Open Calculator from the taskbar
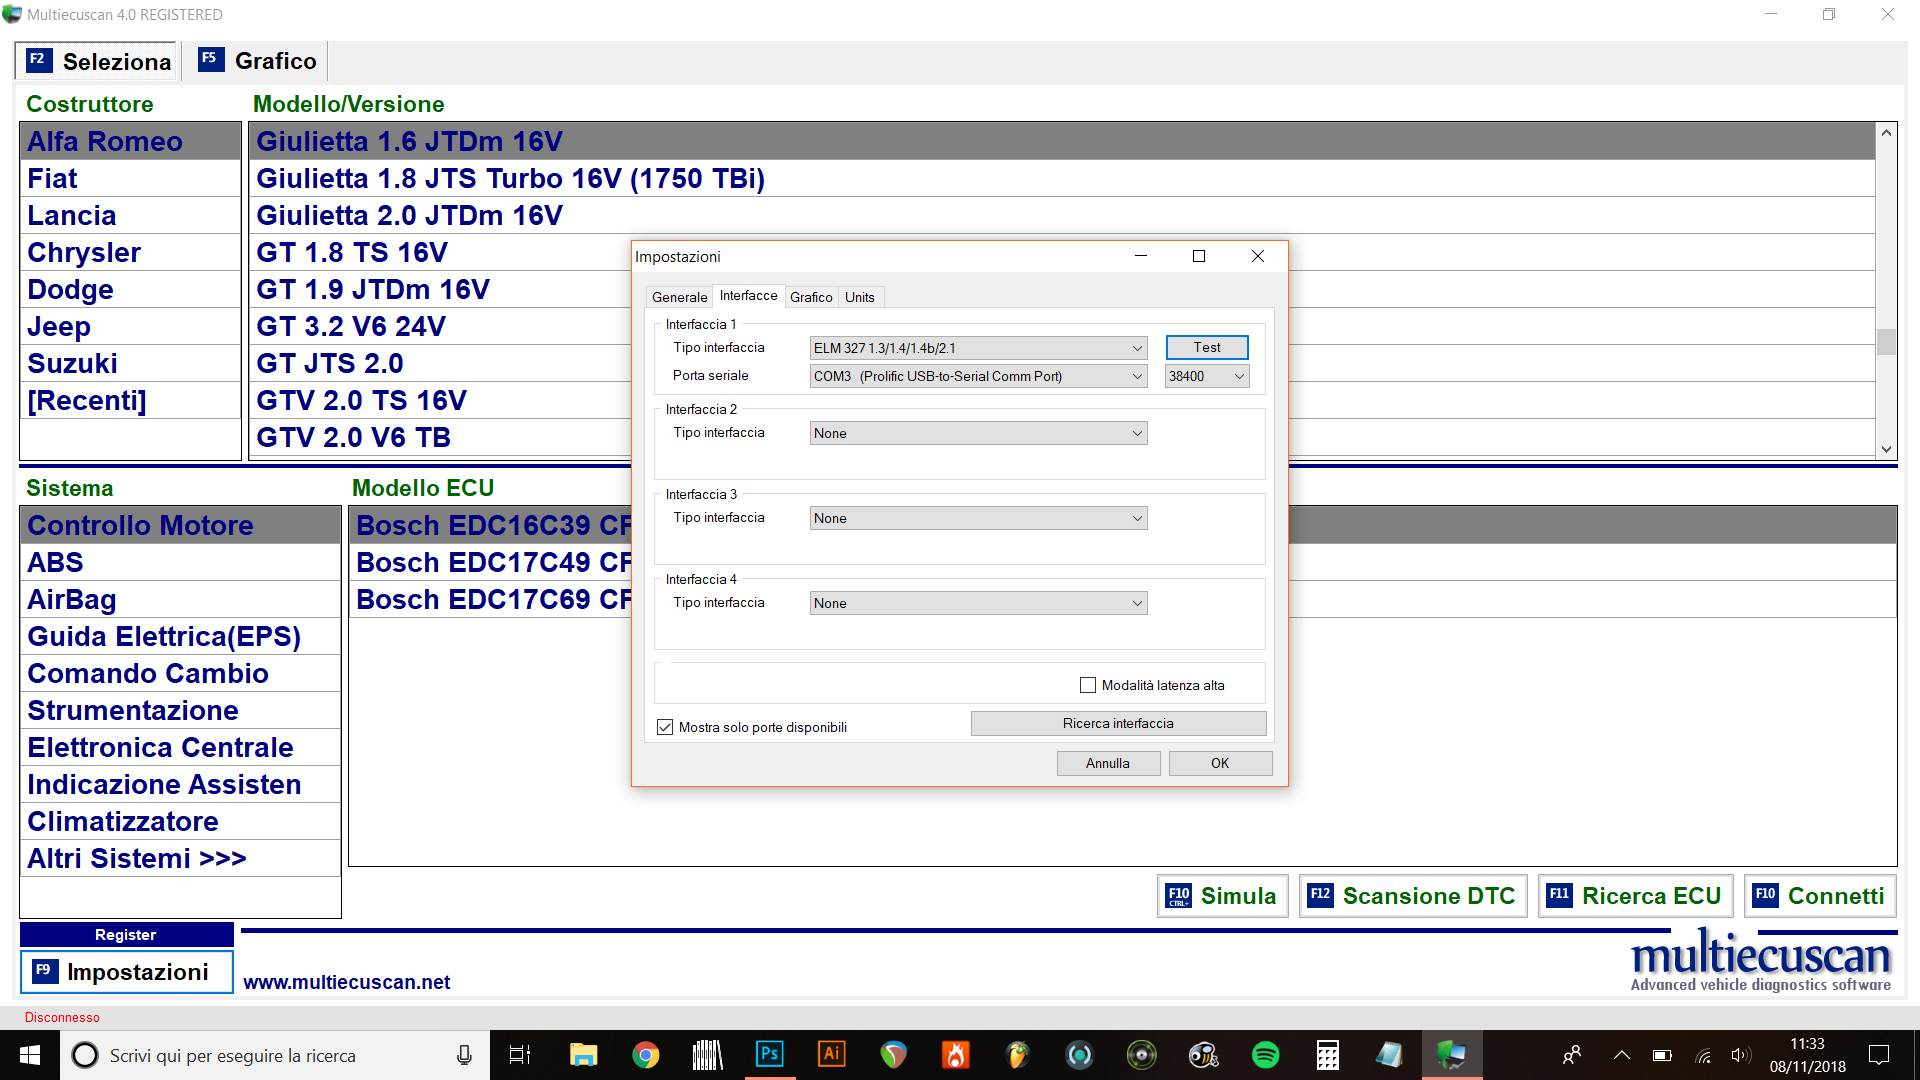This screenshot has width=1920, height=1080. pos(1327,1055)
